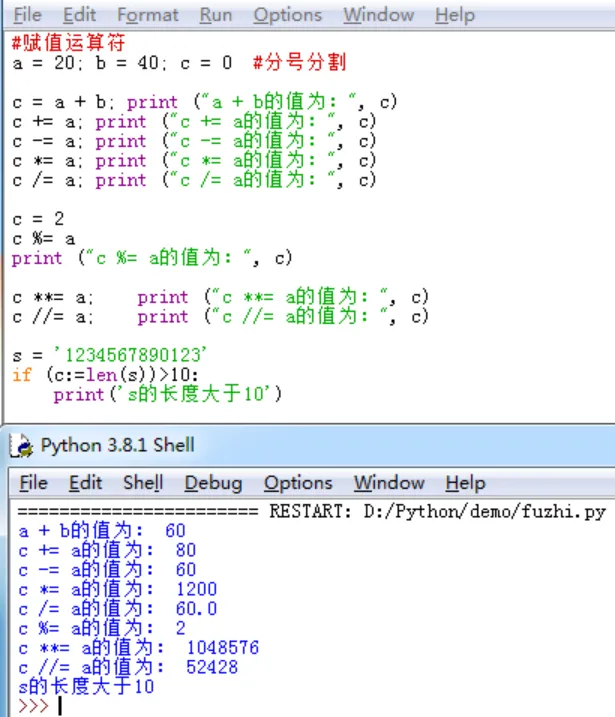Click shell output line c %= a的值为
This screenshot has height=717, width=615.
pos(102,628)
